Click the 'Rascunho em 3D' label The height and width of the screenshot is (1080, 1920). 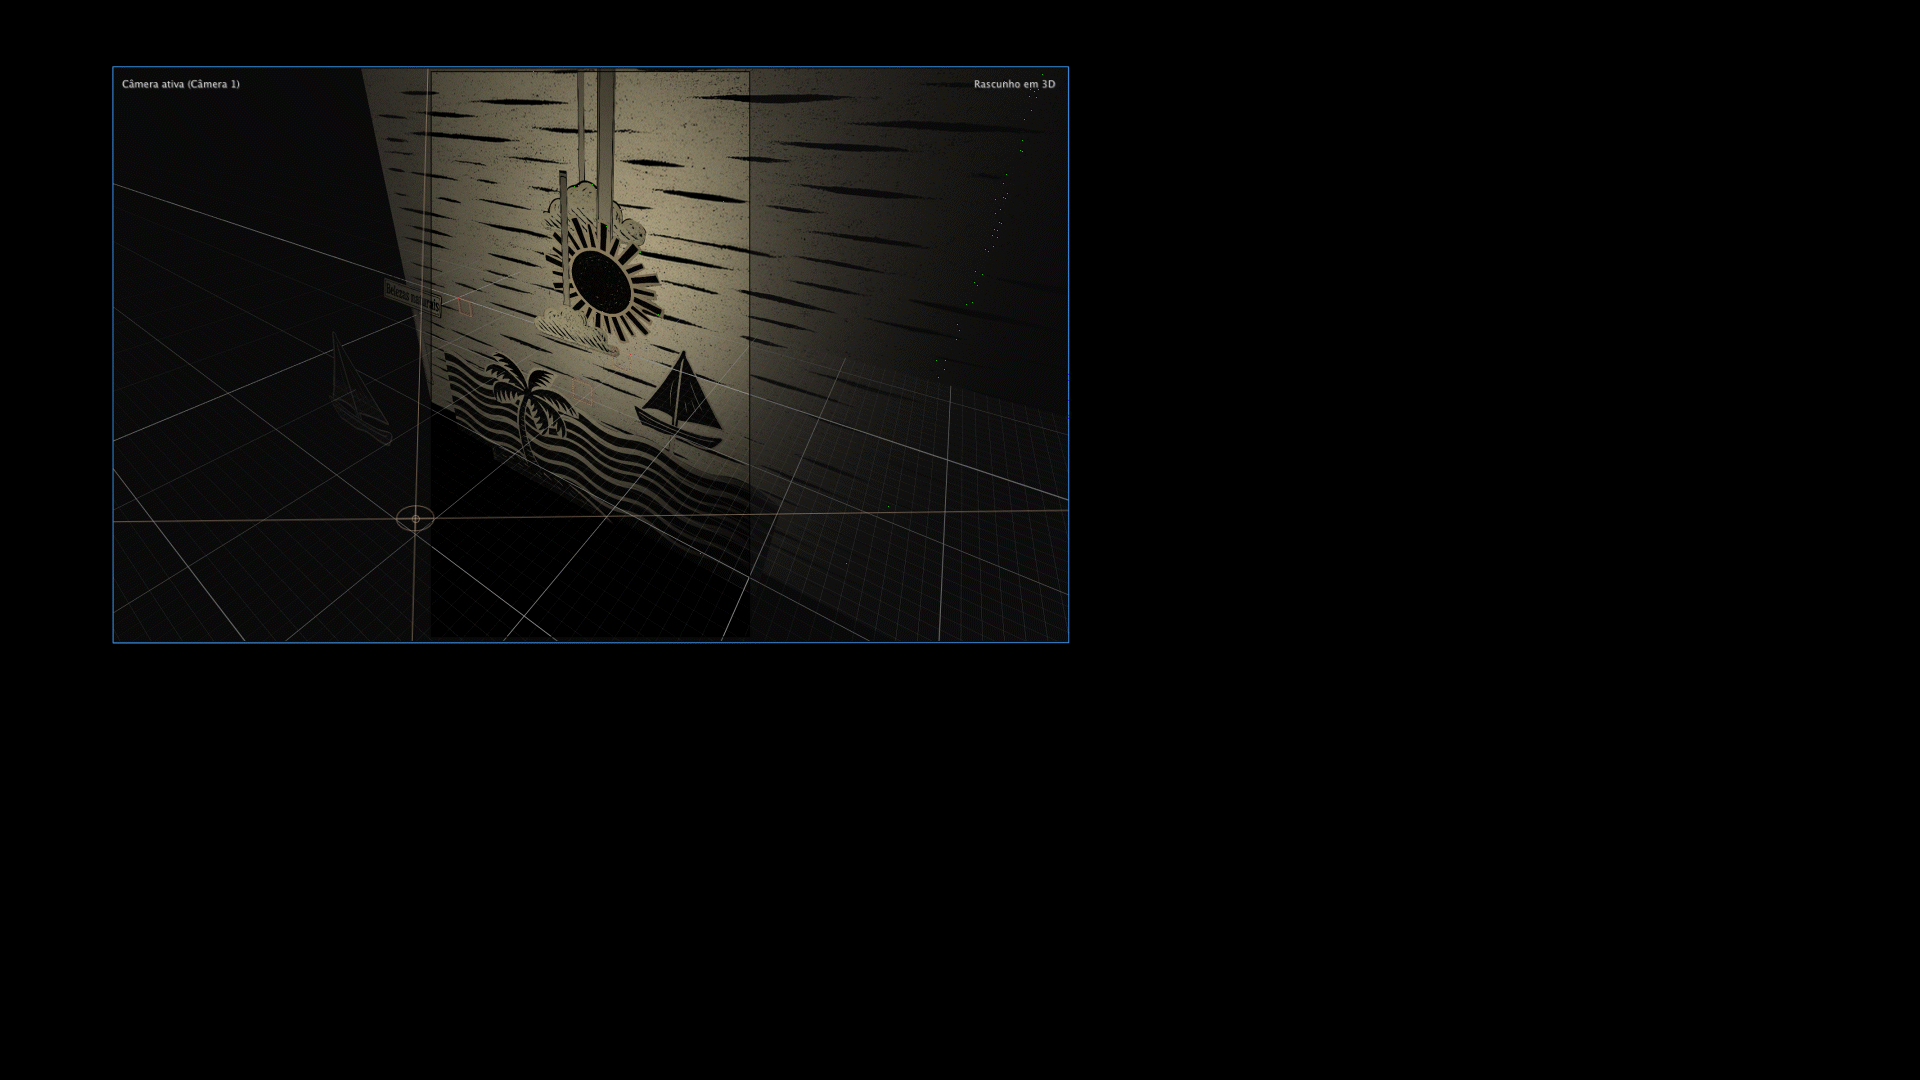(1014, 84)
